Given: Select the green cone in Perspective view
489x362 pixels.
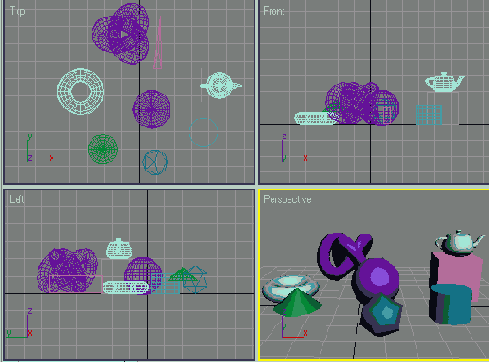Looking at the screenshot, I should pyautogui.click(x=297, y=303).
